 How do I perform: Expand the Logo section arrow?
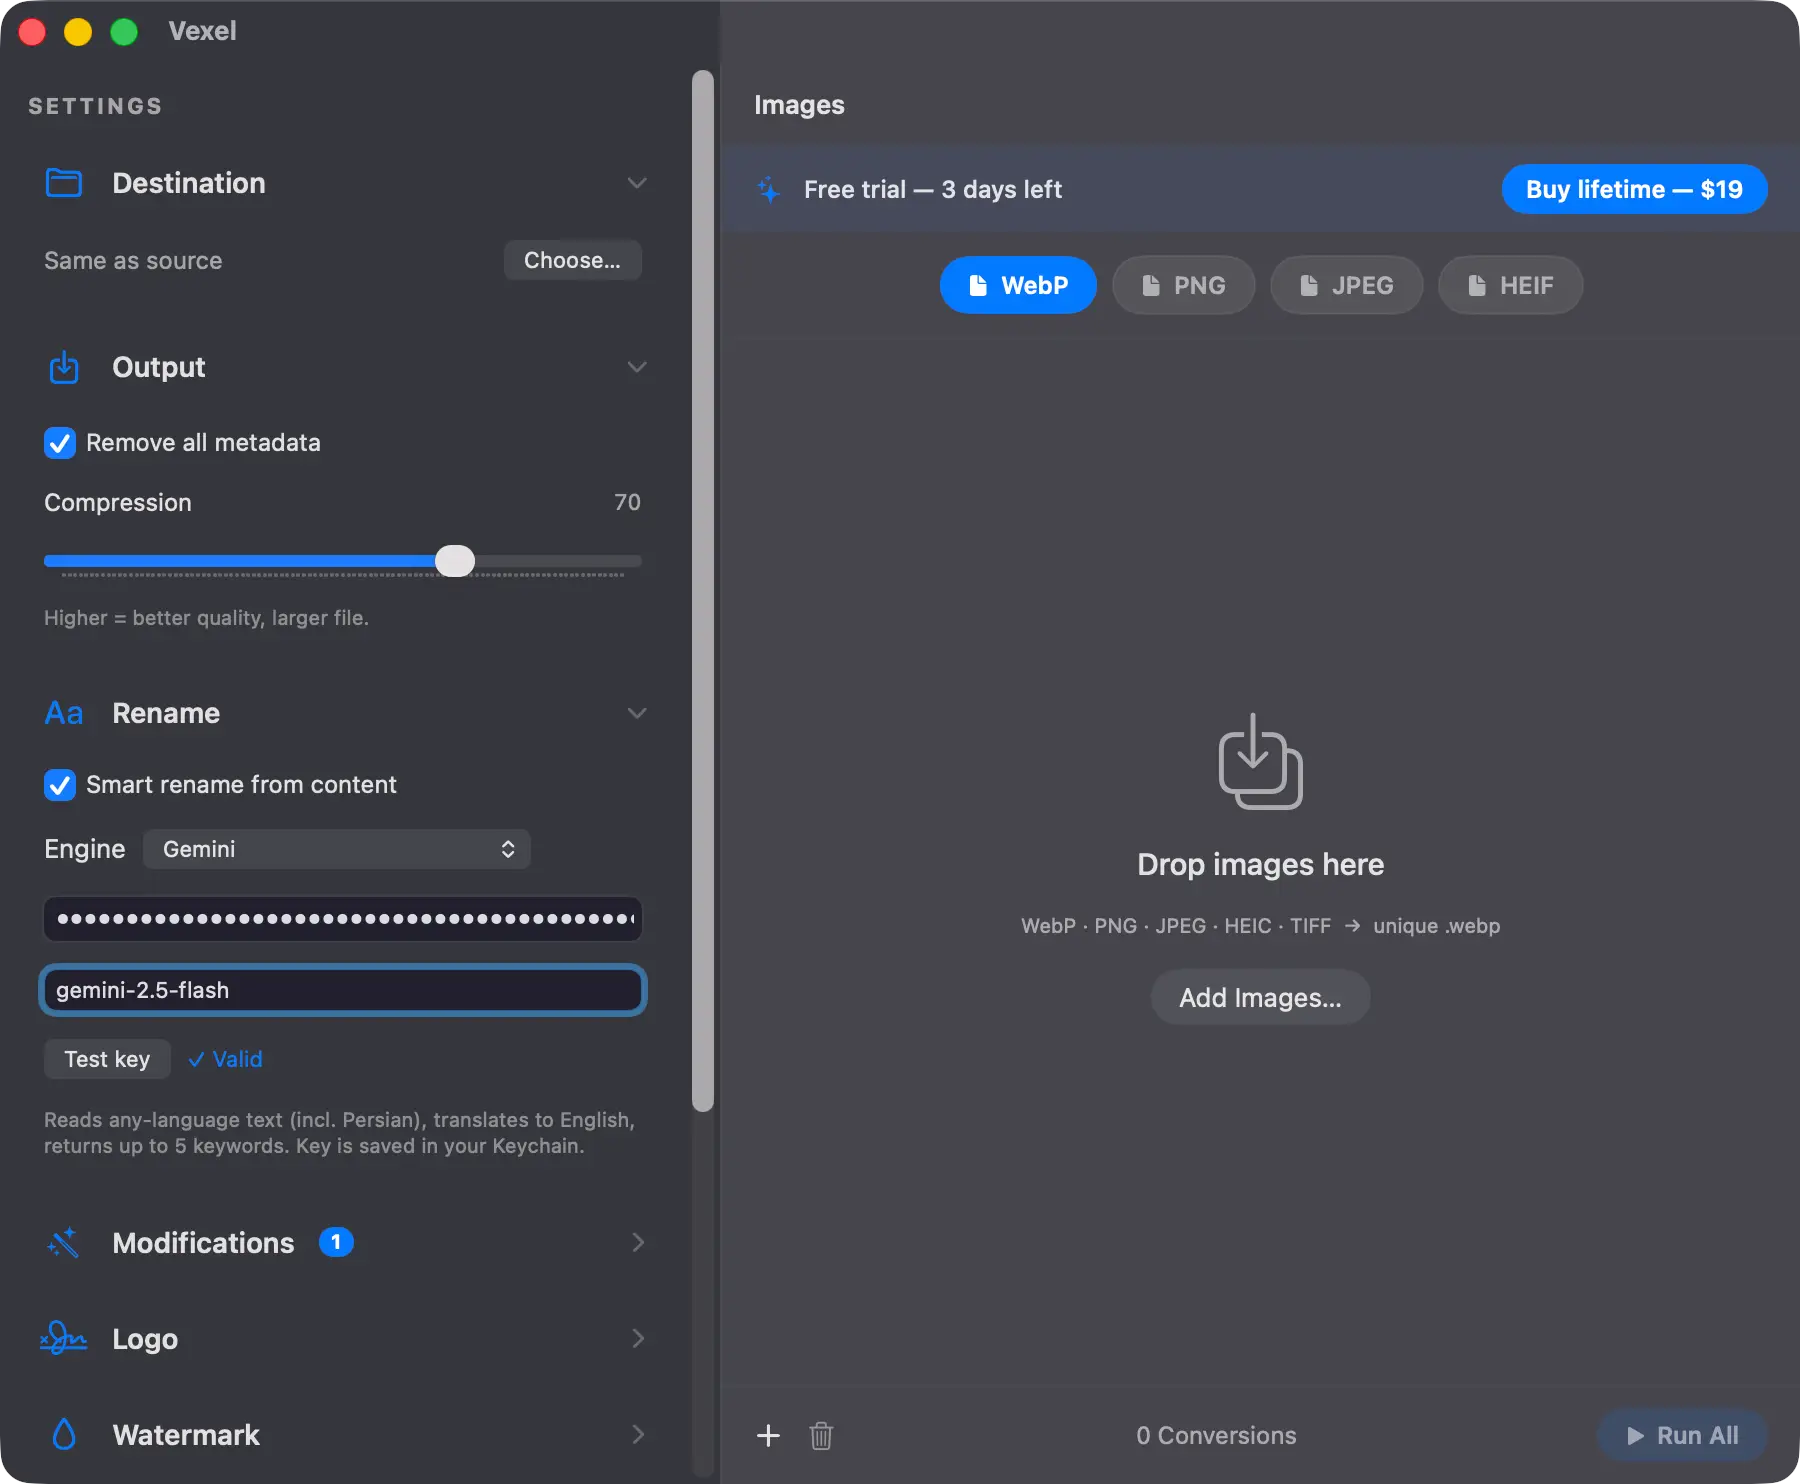pyautogui.click(x=638, y=1338)
